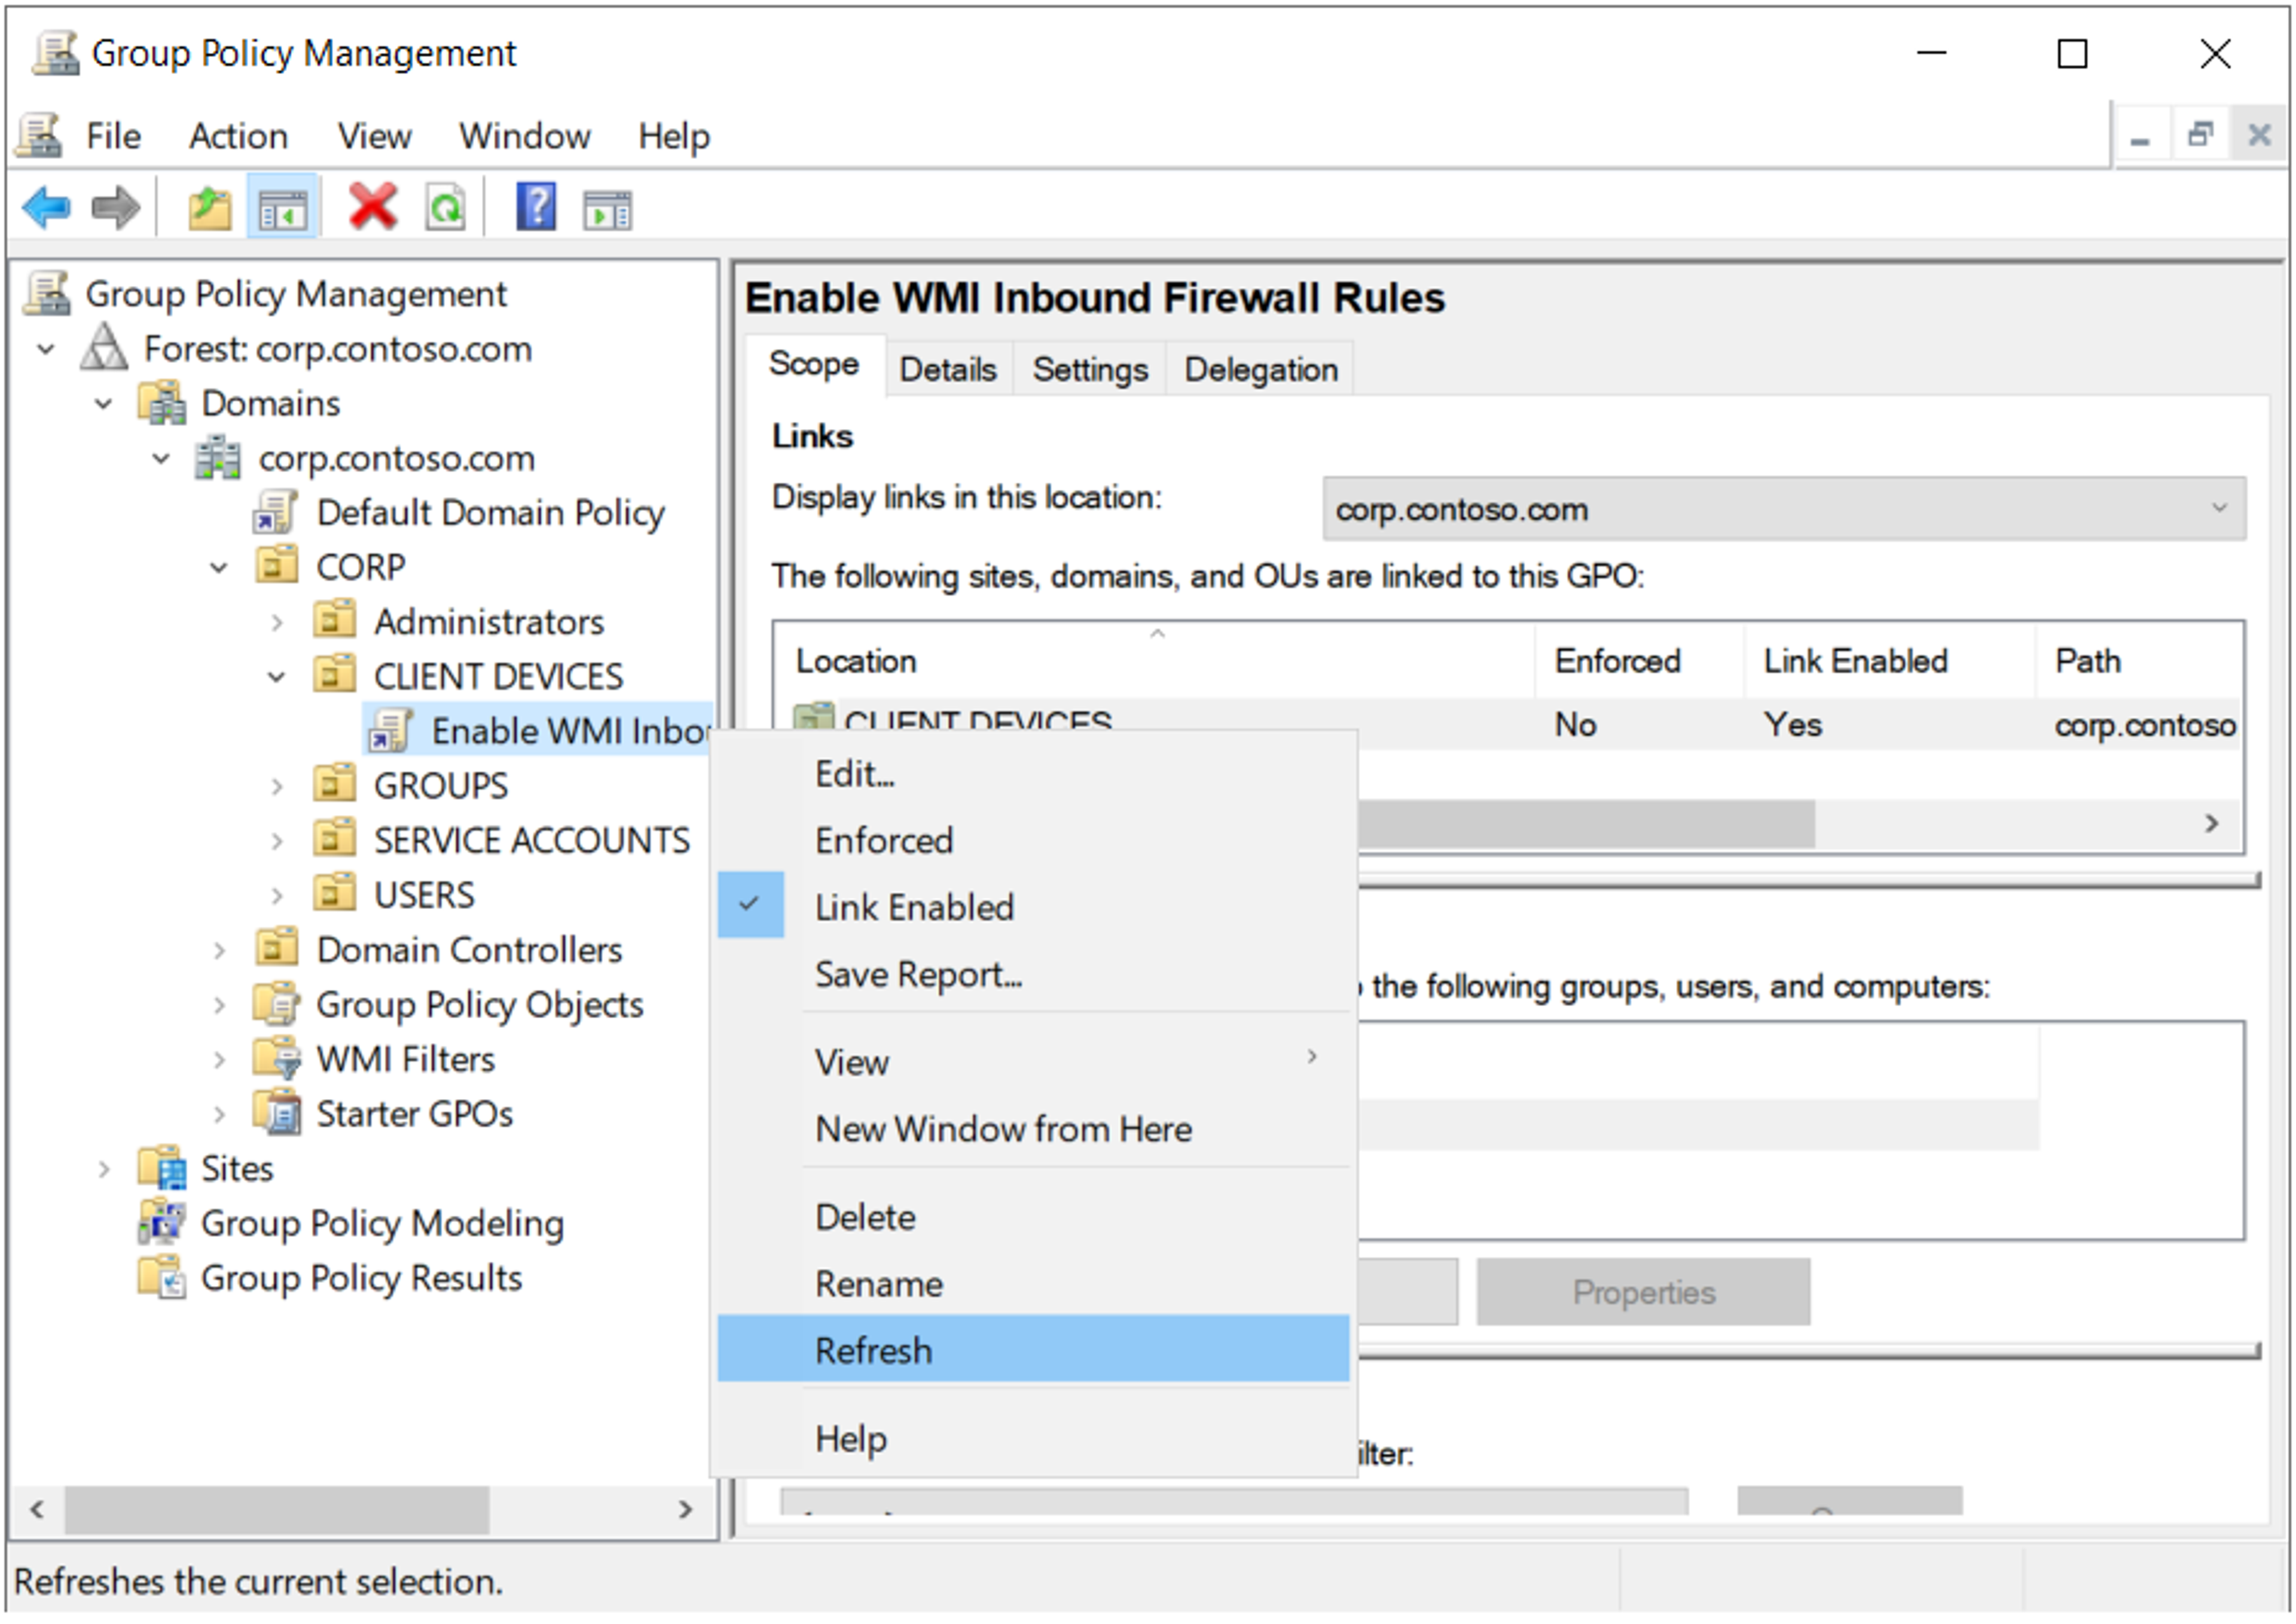
Task: Collapse the CORP organizational unit
Action: (219, 568)
